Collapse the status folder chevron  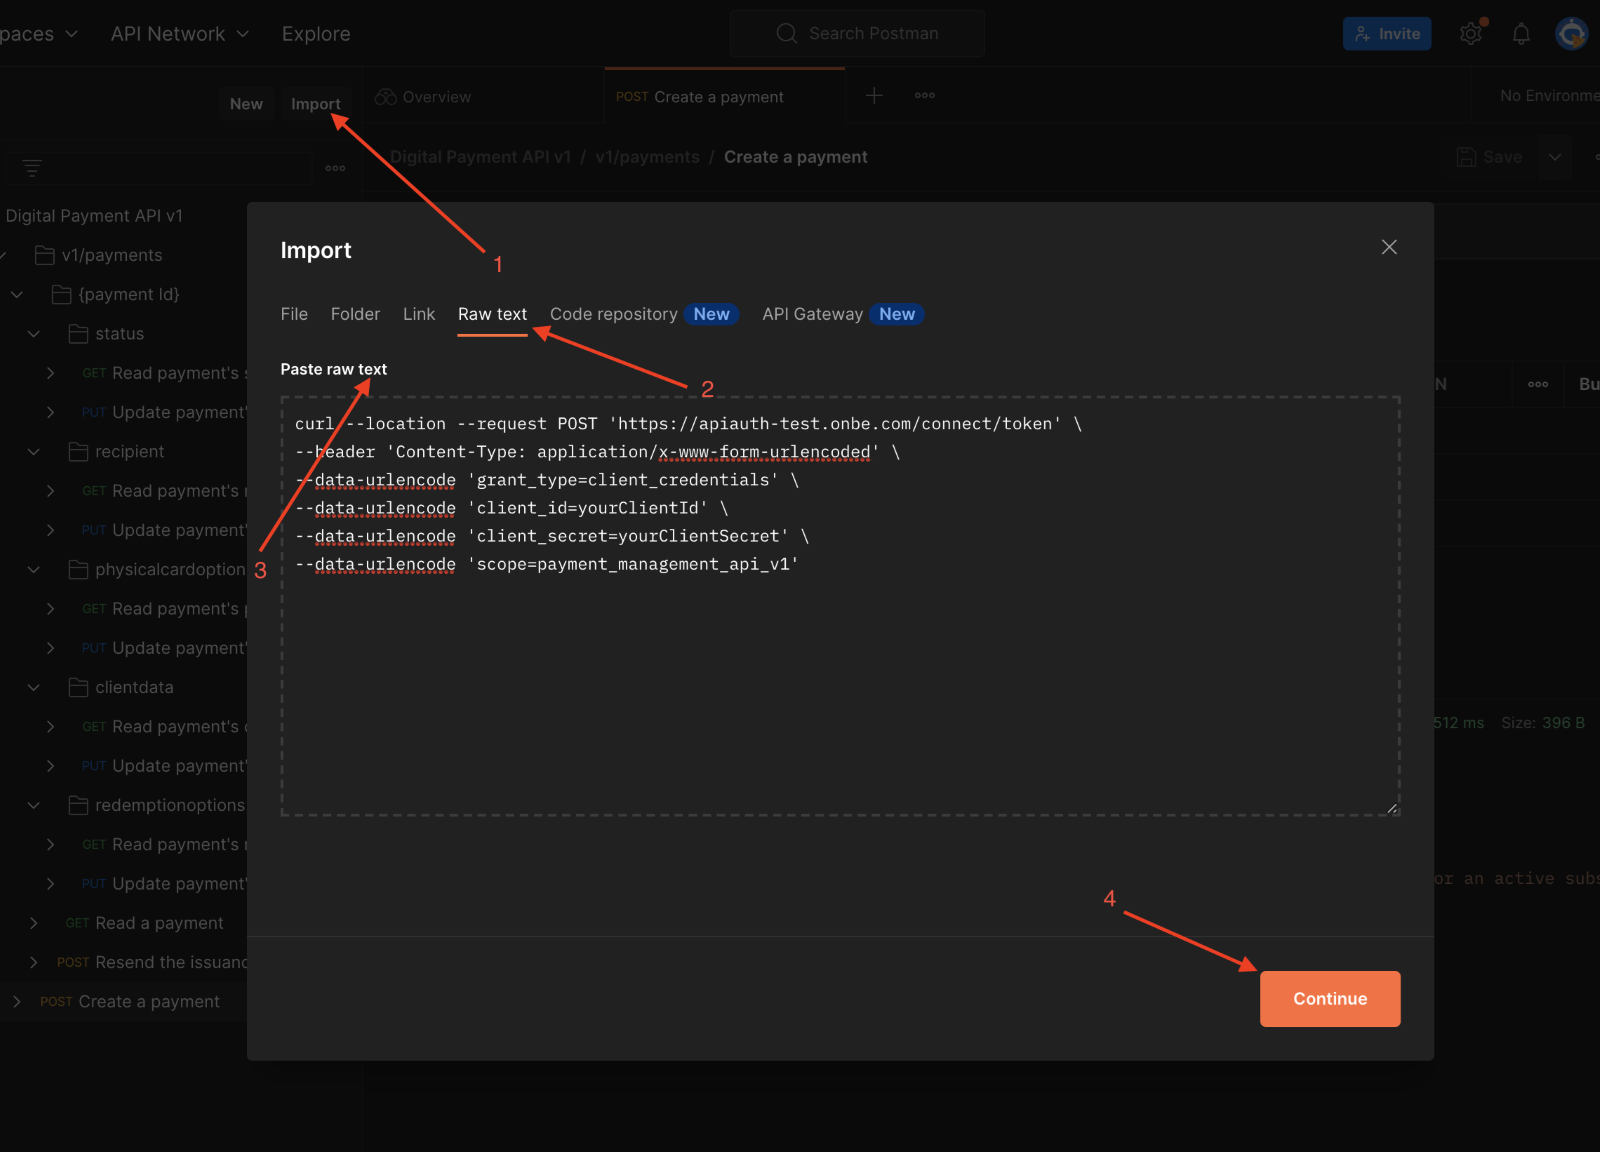point(33,334)
